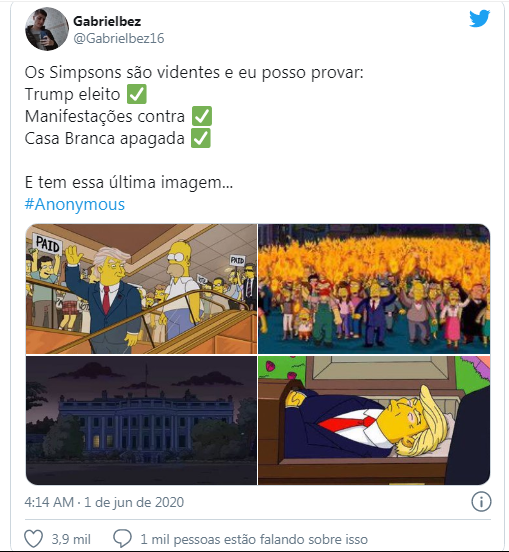Click the 3,9 mil likes count
Viewport: 509px width, 552px height.
(71, 539)
